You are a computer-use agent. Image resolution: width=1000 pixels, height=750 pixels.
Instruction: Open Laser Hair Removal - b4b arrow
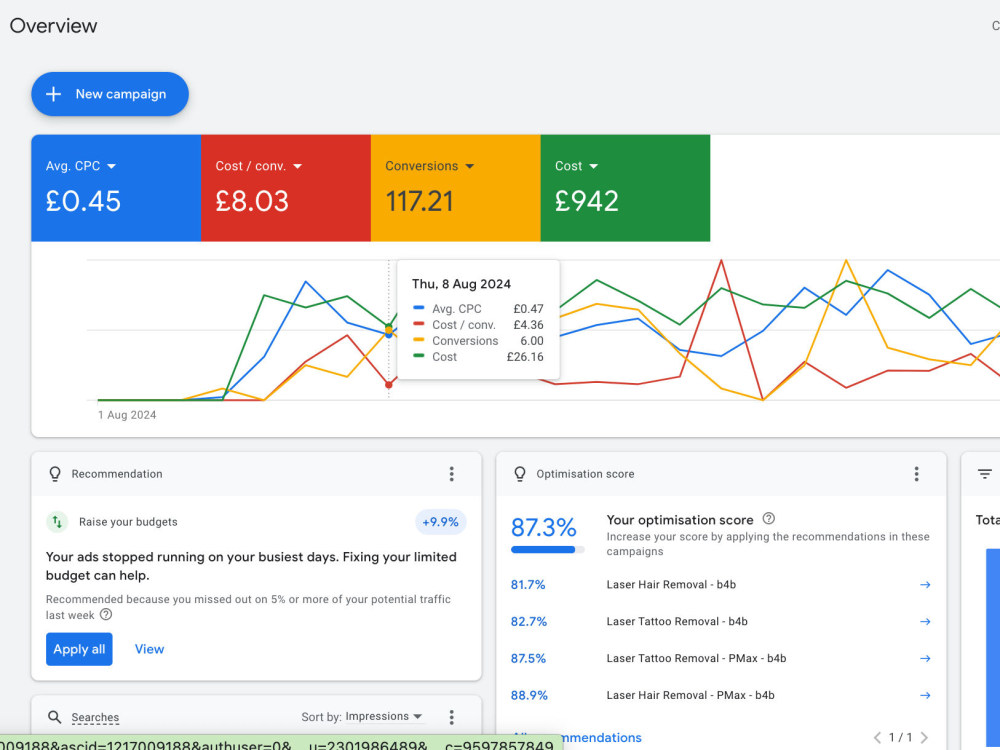925,585
